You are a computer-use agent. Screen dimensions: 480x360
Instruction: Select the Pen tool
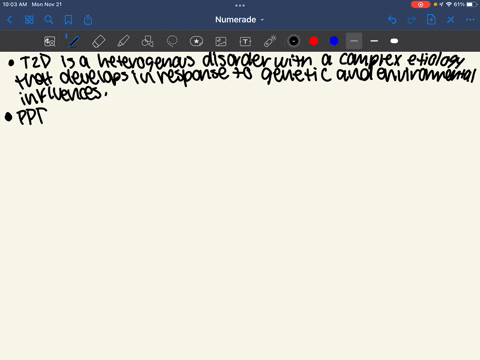[x=74, y=41]
